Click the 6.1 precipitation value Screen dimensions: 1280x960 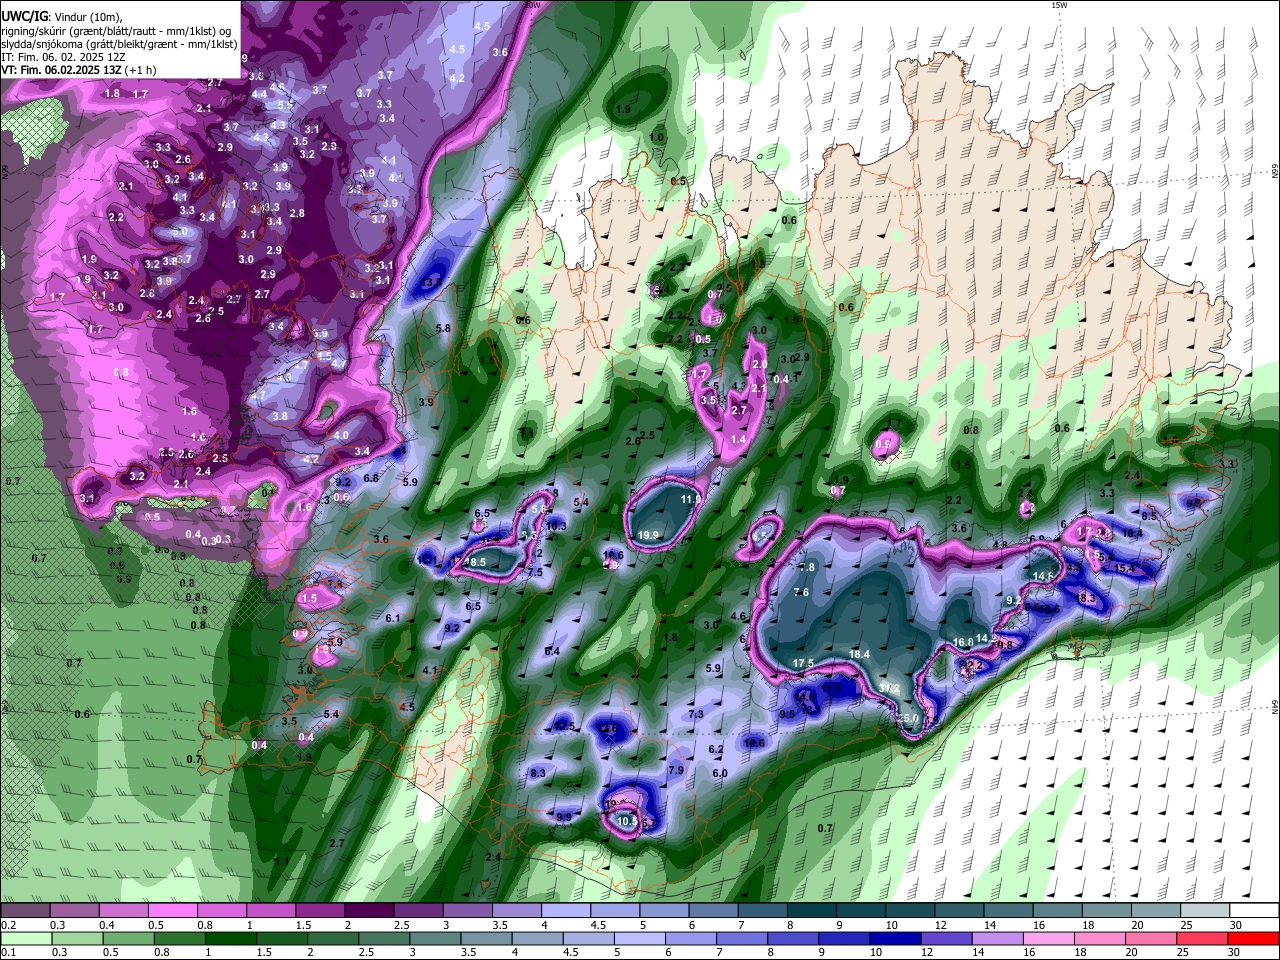point(393,619)
